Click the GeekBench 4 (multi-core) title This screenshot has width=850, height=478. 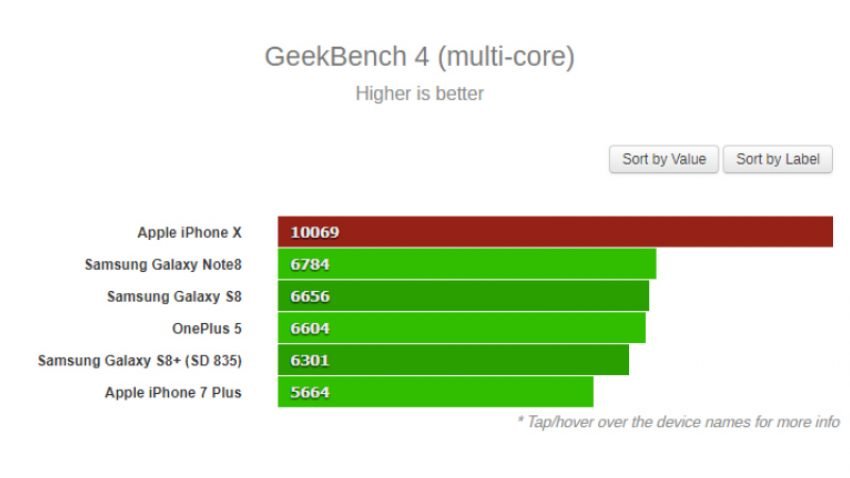[x=420, y=57]
